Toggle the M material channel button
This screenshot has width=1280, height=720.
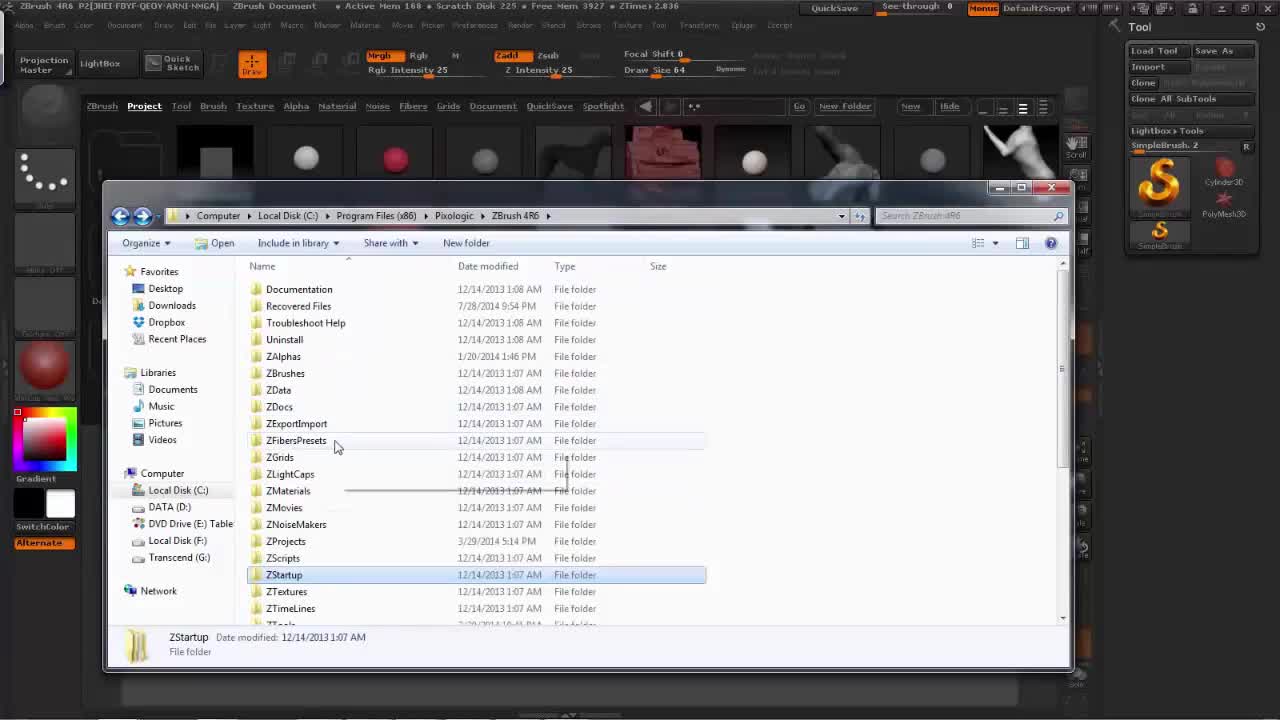455,56
